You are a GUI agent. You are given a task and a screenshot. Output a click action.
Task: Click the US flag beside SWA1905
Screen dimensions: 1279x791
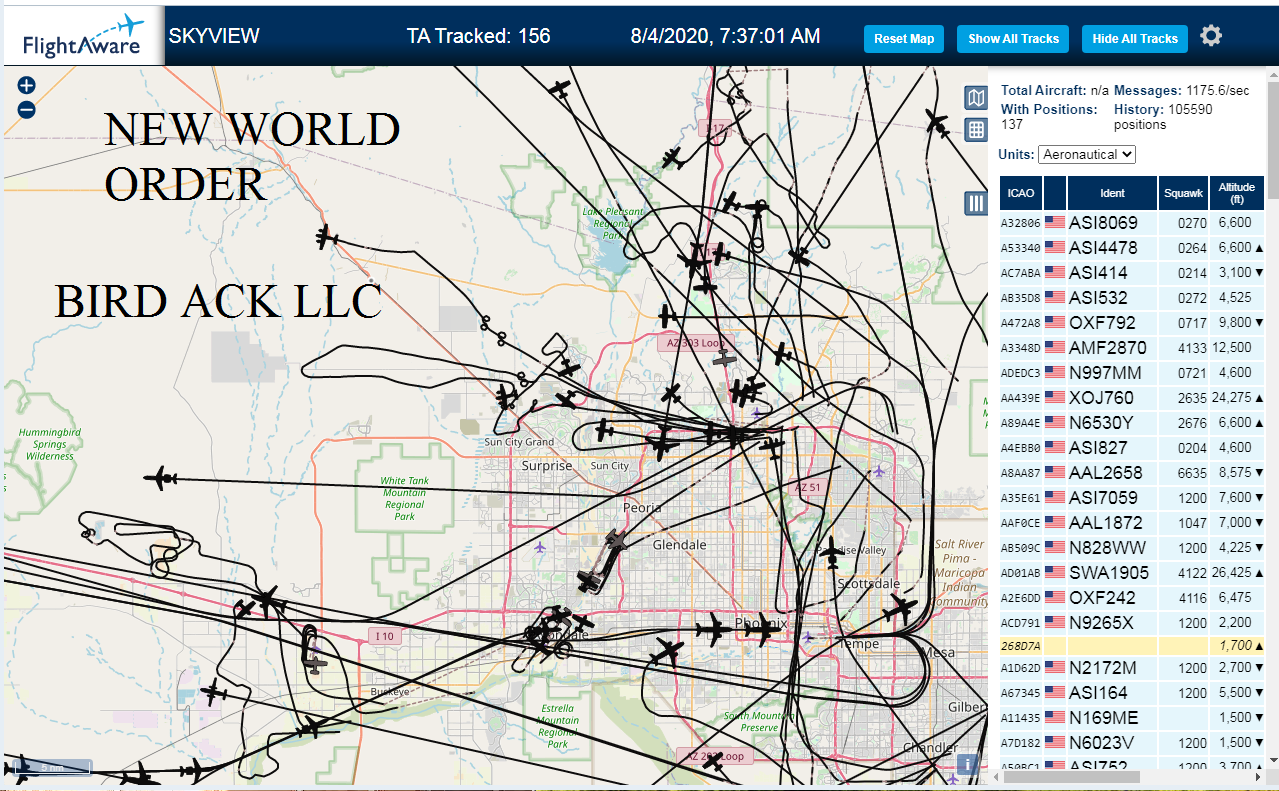click(x=1055, y=573)
